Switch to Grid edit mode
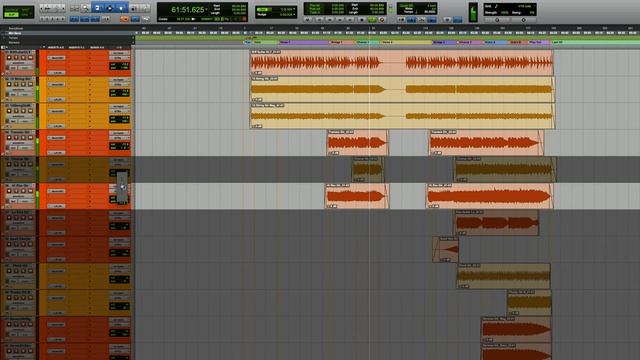The image size is (640, 360). click(x=26, y=15)
